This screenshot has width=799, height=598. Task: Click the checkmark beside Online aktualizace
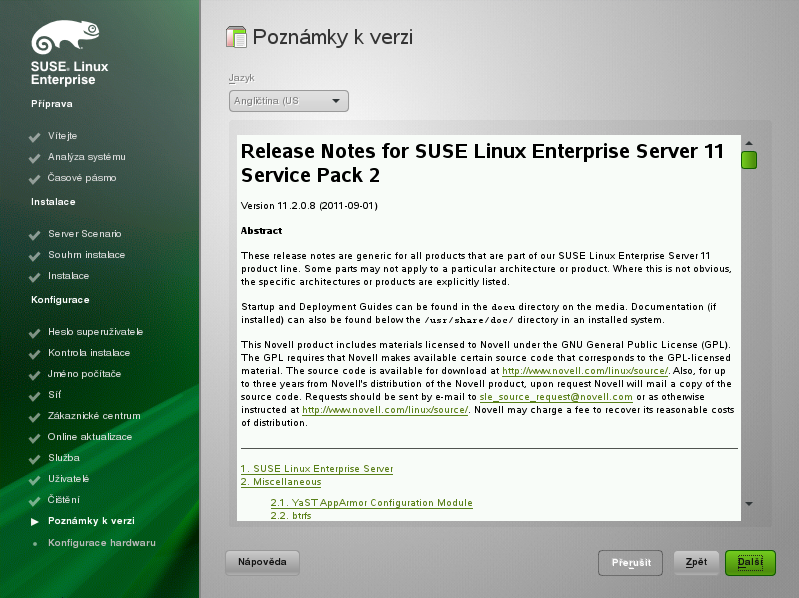35,438
